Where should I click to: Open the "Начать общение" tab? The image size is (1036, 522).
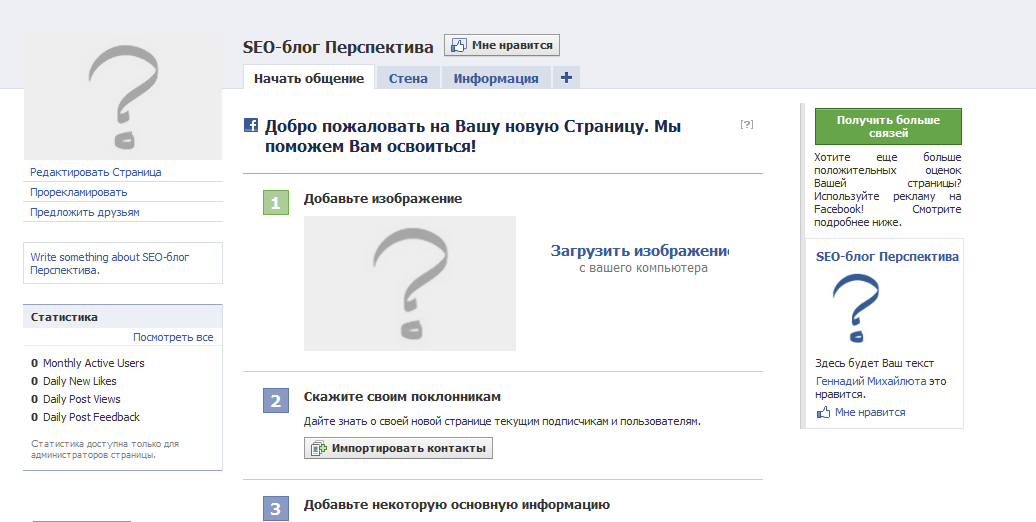click(x=309, y=78)
